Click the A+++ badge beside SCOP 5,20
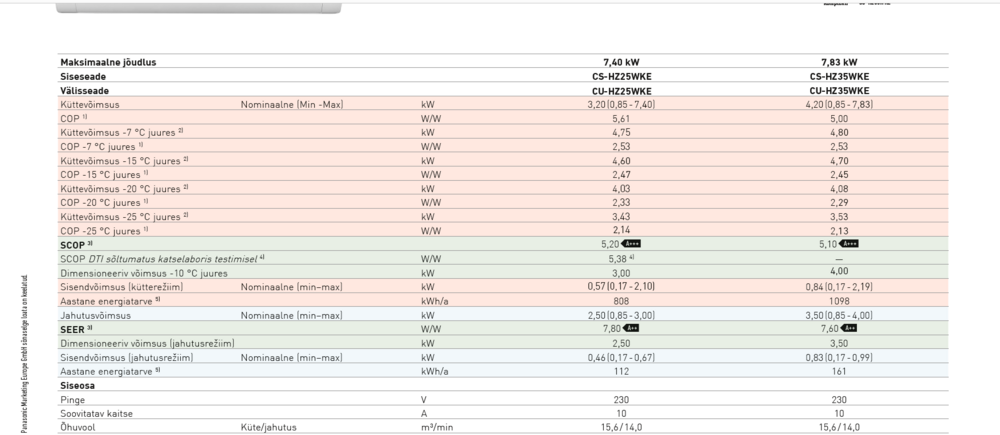This screenshot has width=1000, height=435. click(x=631, y=244)
